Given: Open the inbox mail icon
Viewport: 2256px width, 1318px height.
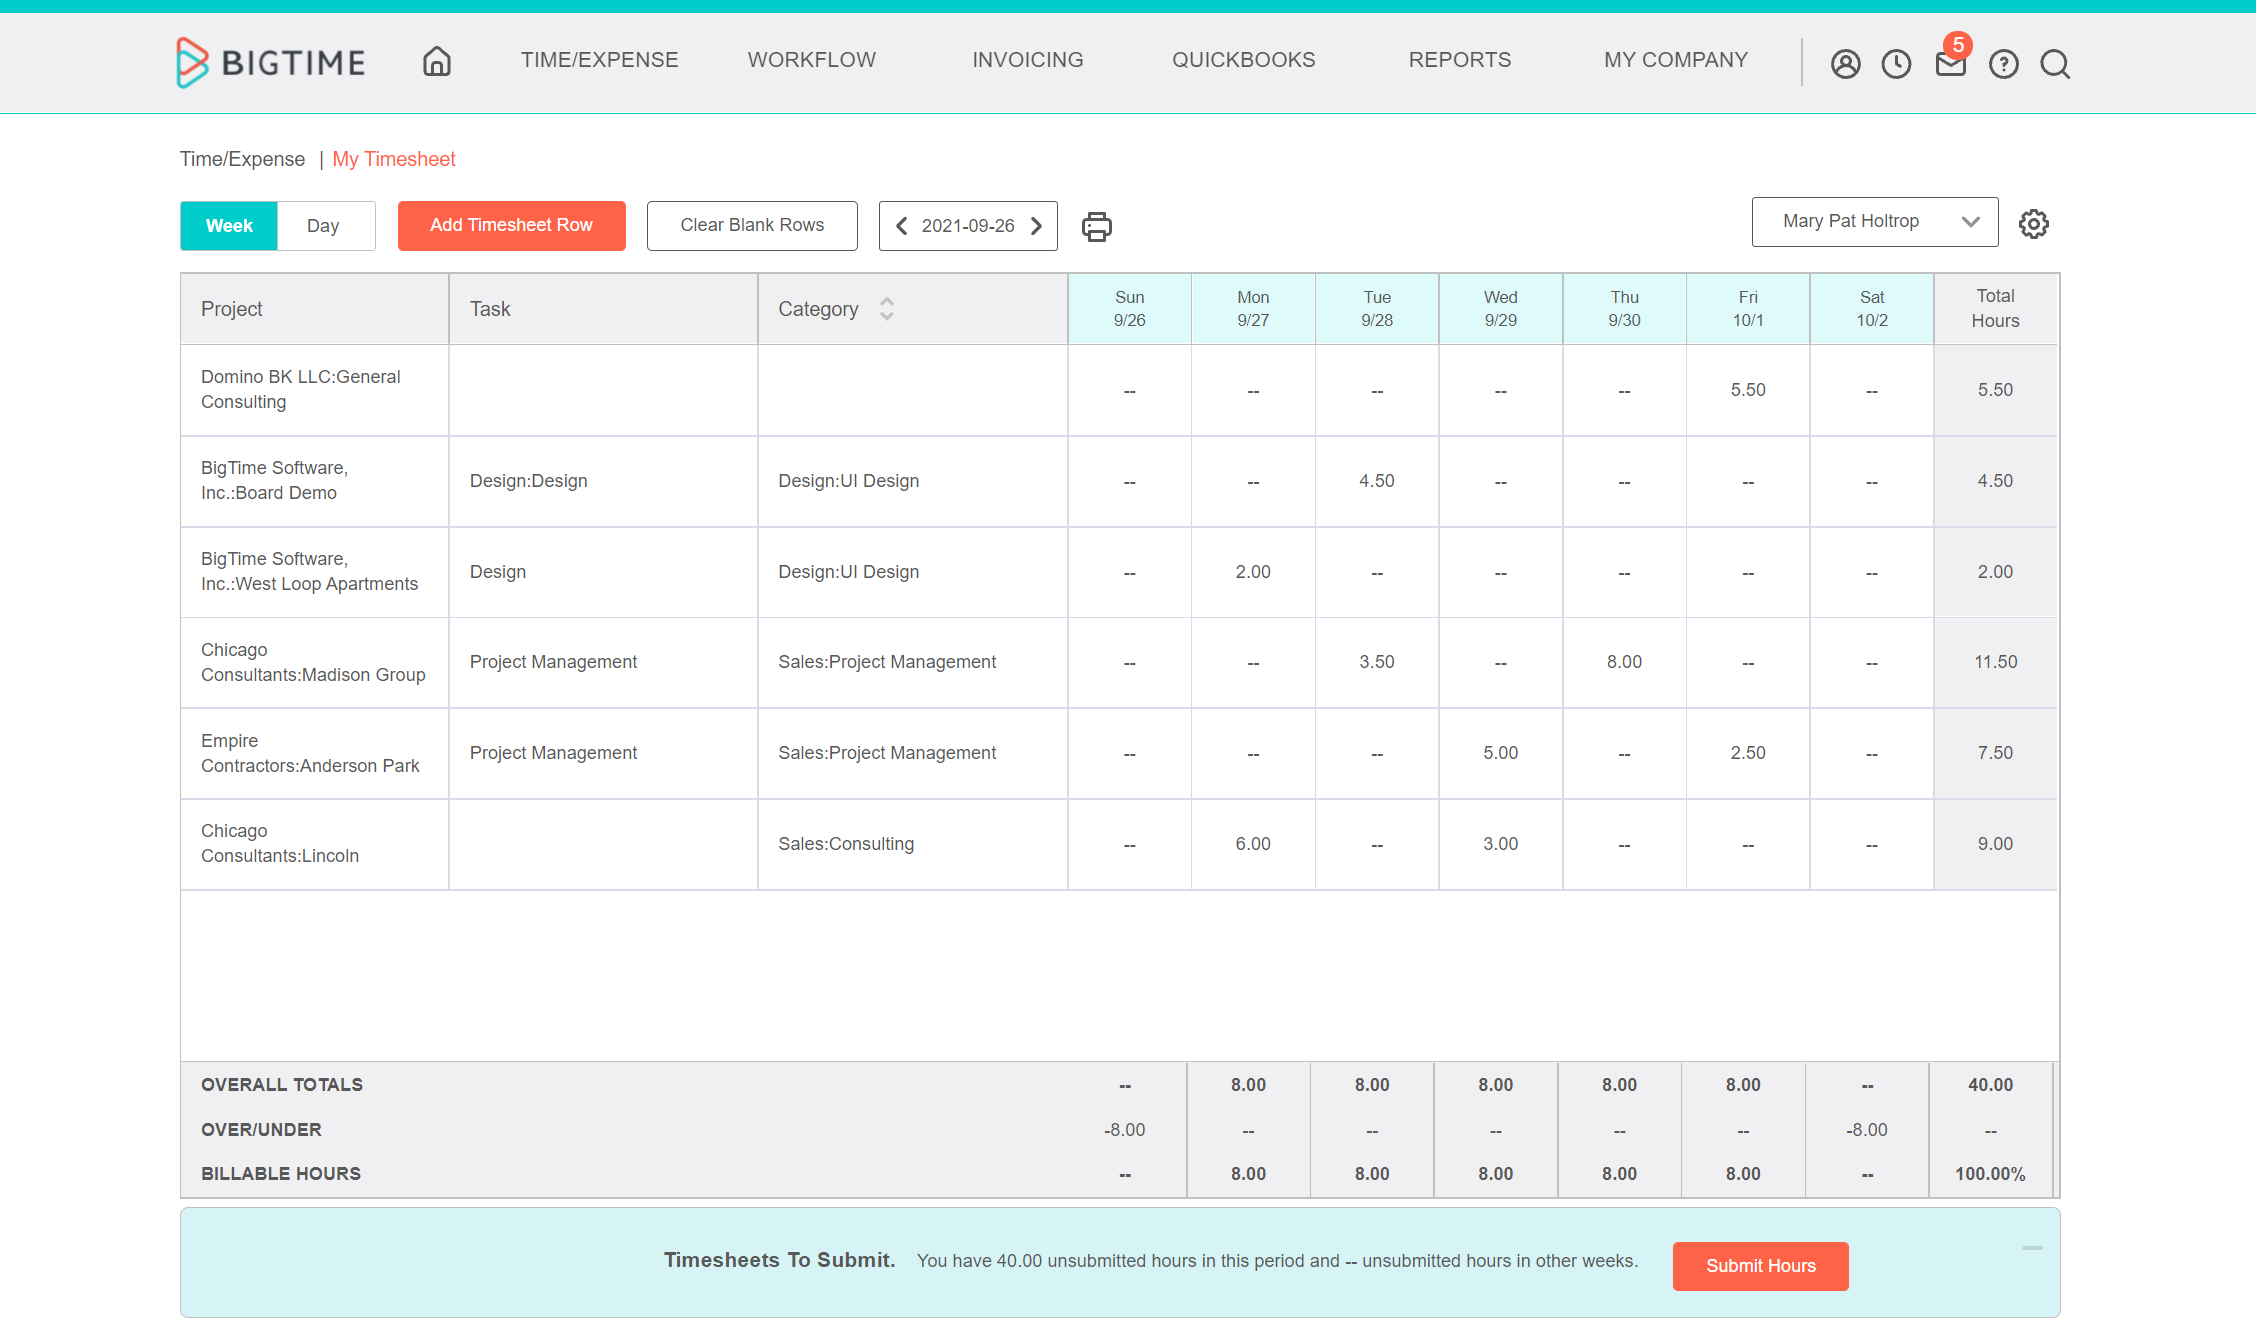Looking at the screenshot, I should coord(1951,64).
